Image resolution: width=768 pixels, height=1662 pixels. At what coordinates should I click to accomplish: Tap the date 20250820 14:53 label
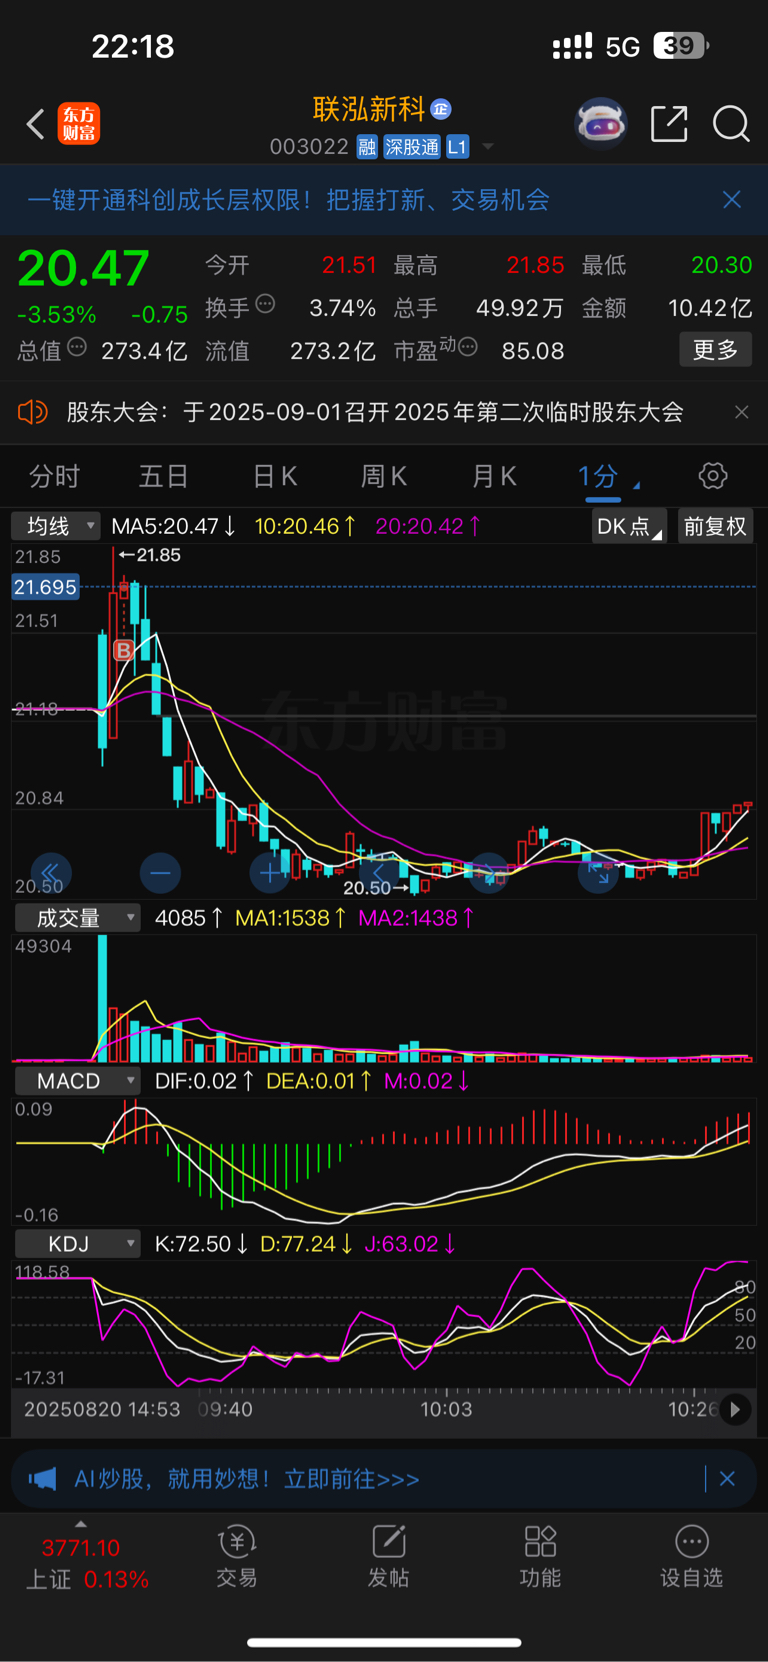point(102,1409)
